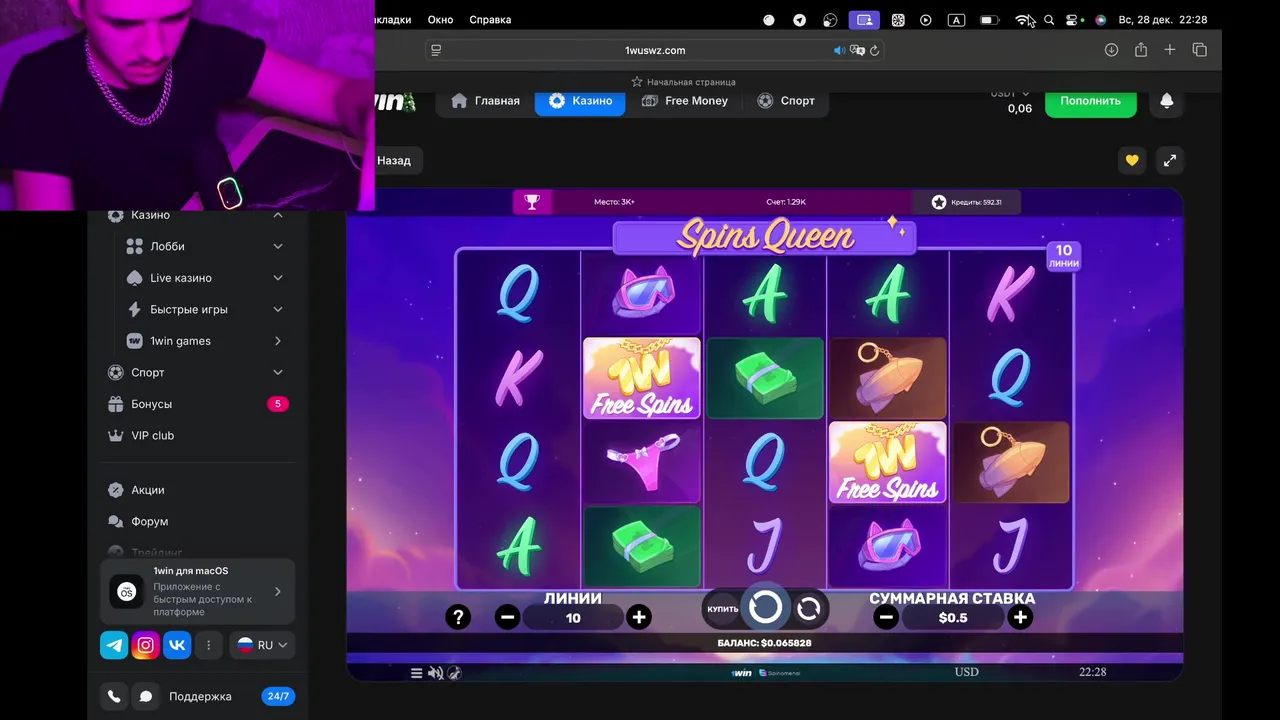Click the 10 линии paylines badge
The height and width of the screenshot is (720, 1280).
pyautogui.click(x=1063, y=256)
